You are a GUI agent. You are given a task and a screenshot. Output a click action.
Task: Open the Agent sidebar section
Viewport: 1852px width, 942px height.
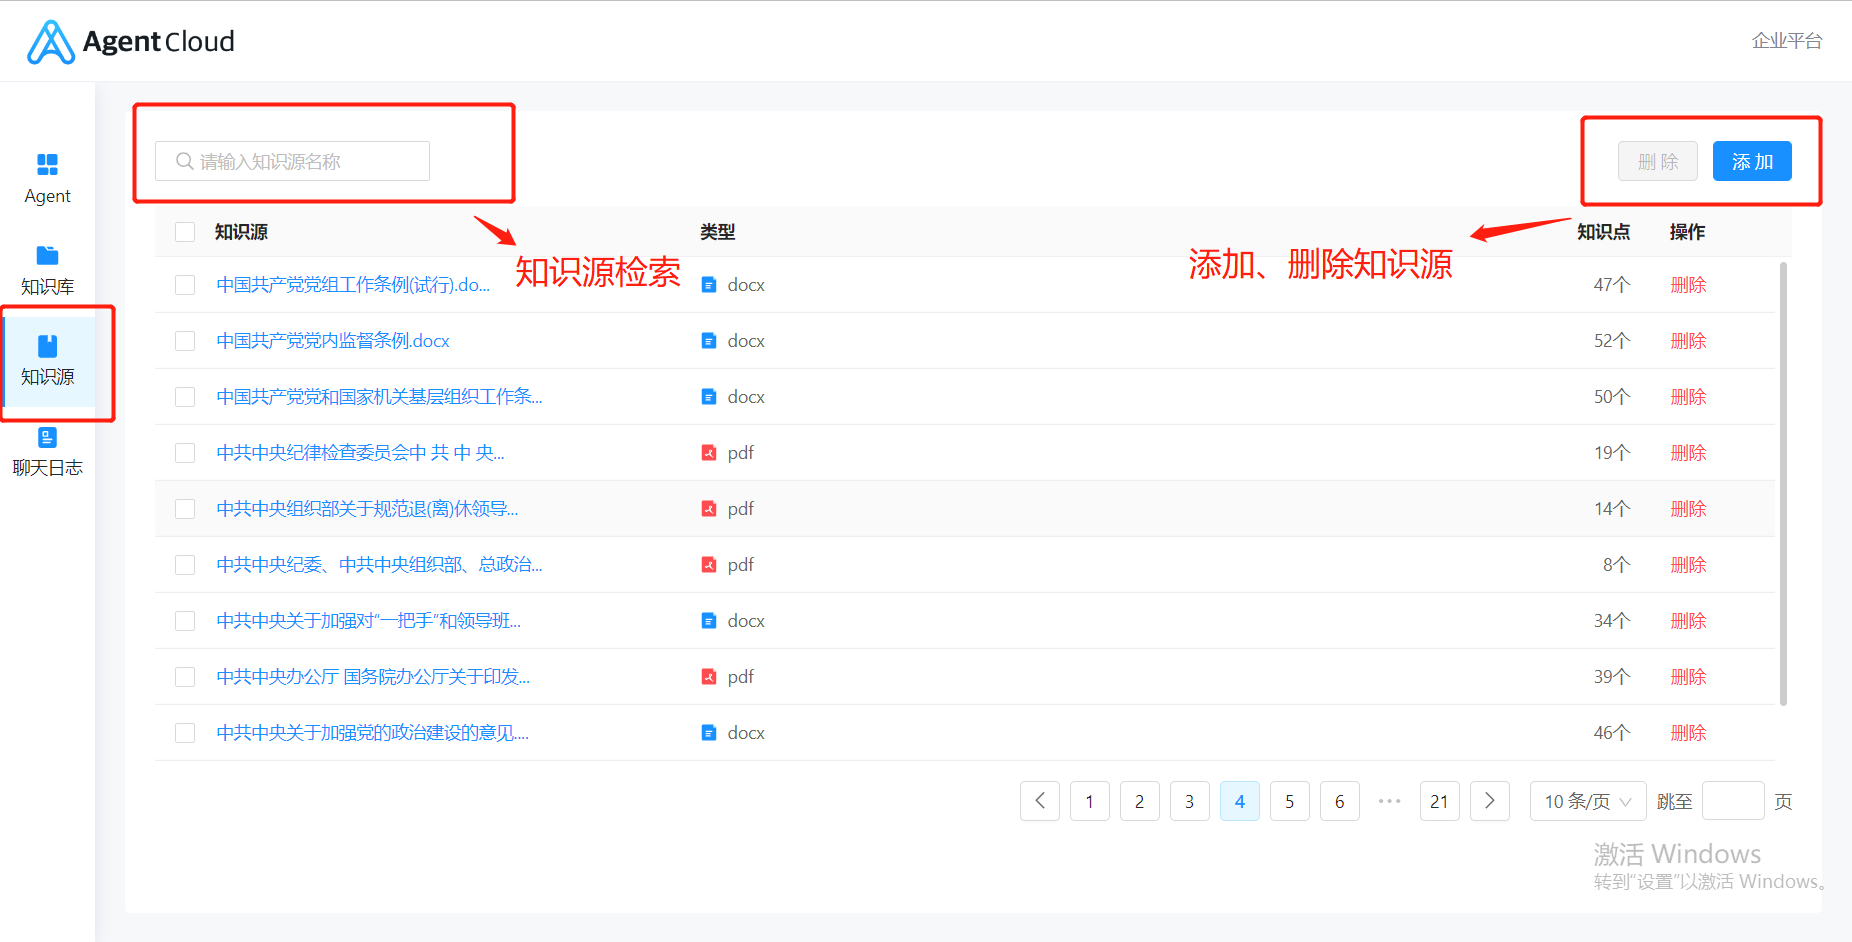pos(47,179)
